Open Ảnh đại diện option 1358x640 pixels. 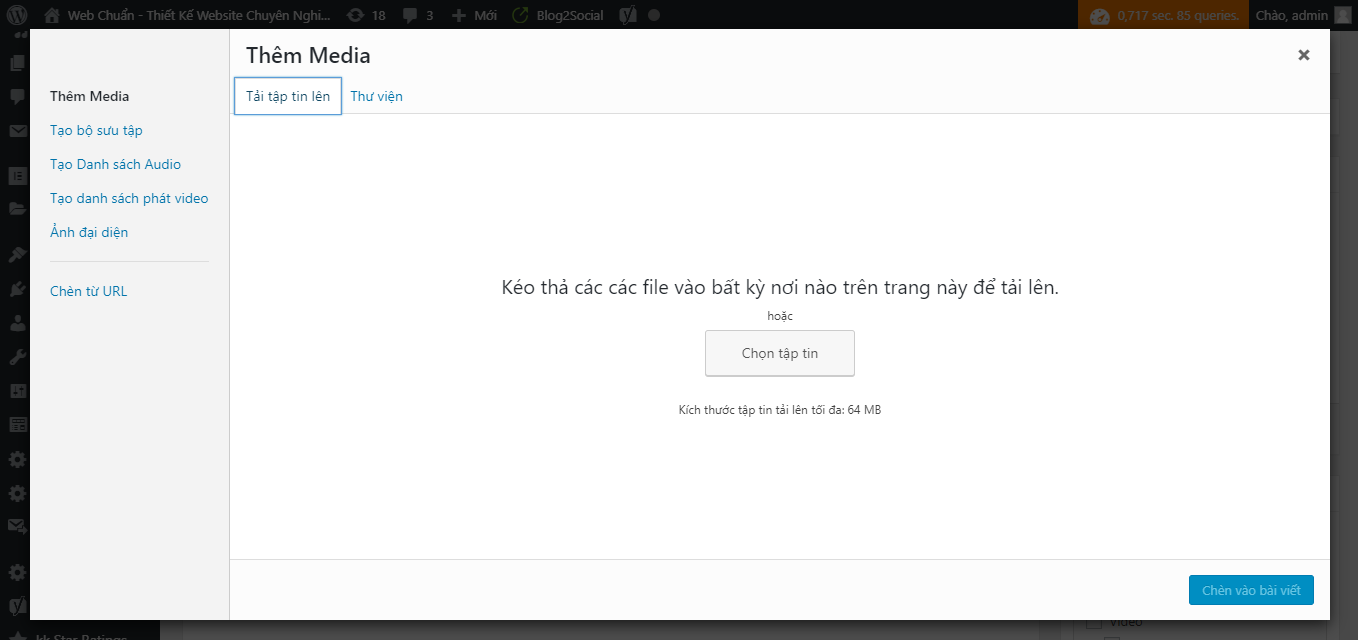pyautogui.click(x=89, y=232)
